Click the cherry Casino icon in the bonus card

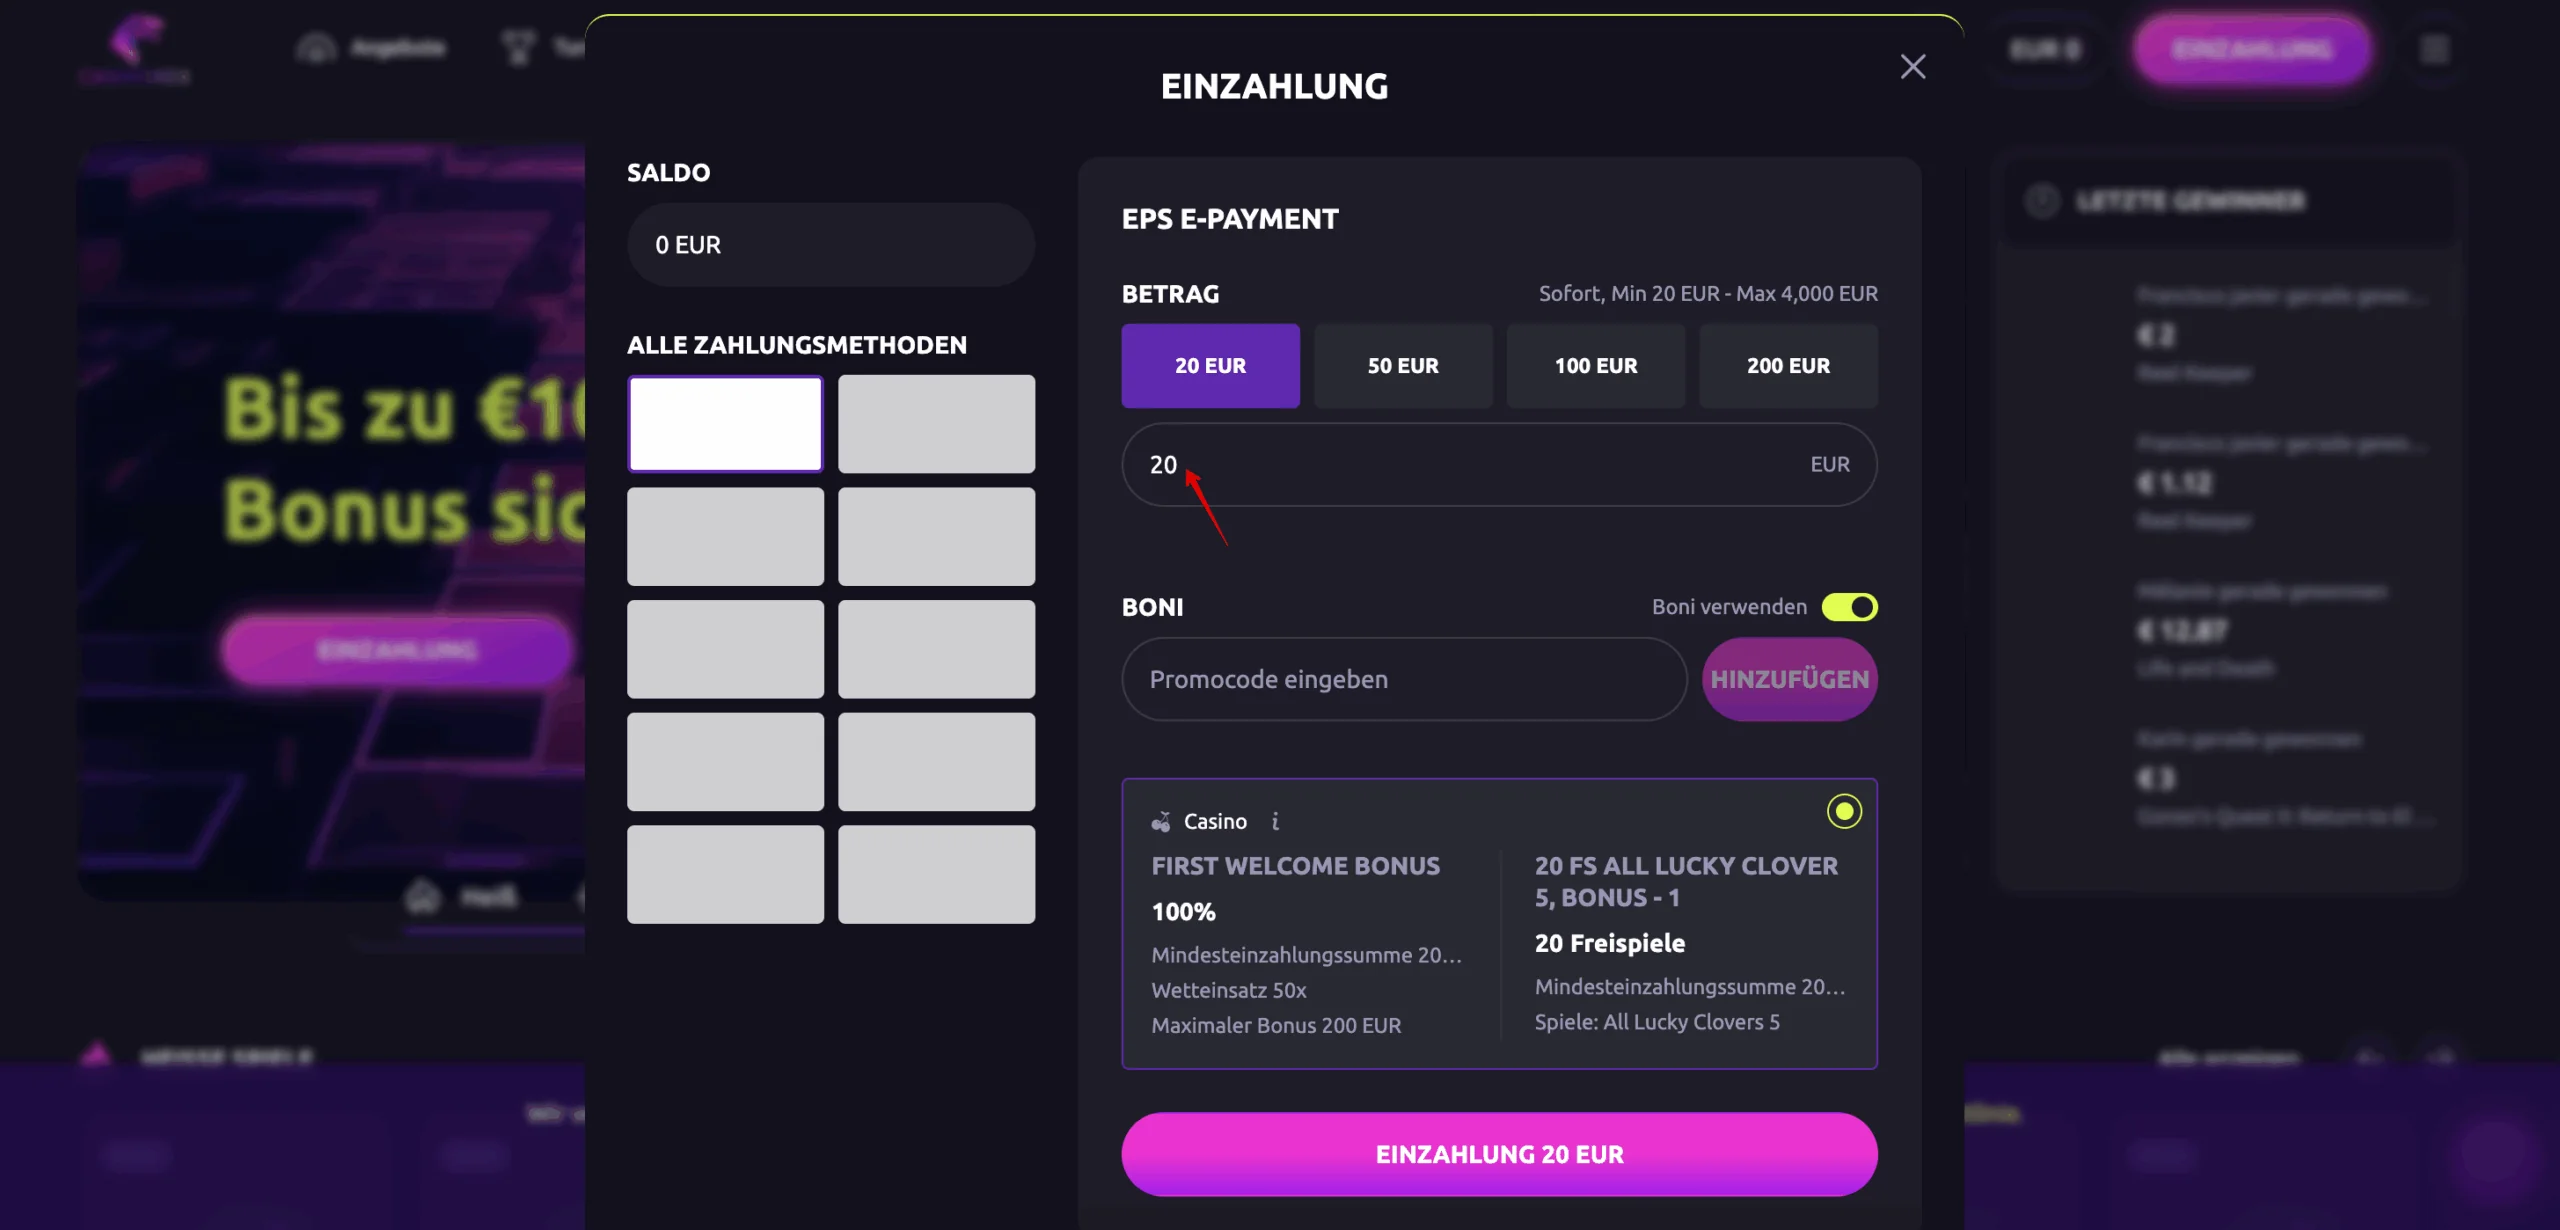point(1162,820)
